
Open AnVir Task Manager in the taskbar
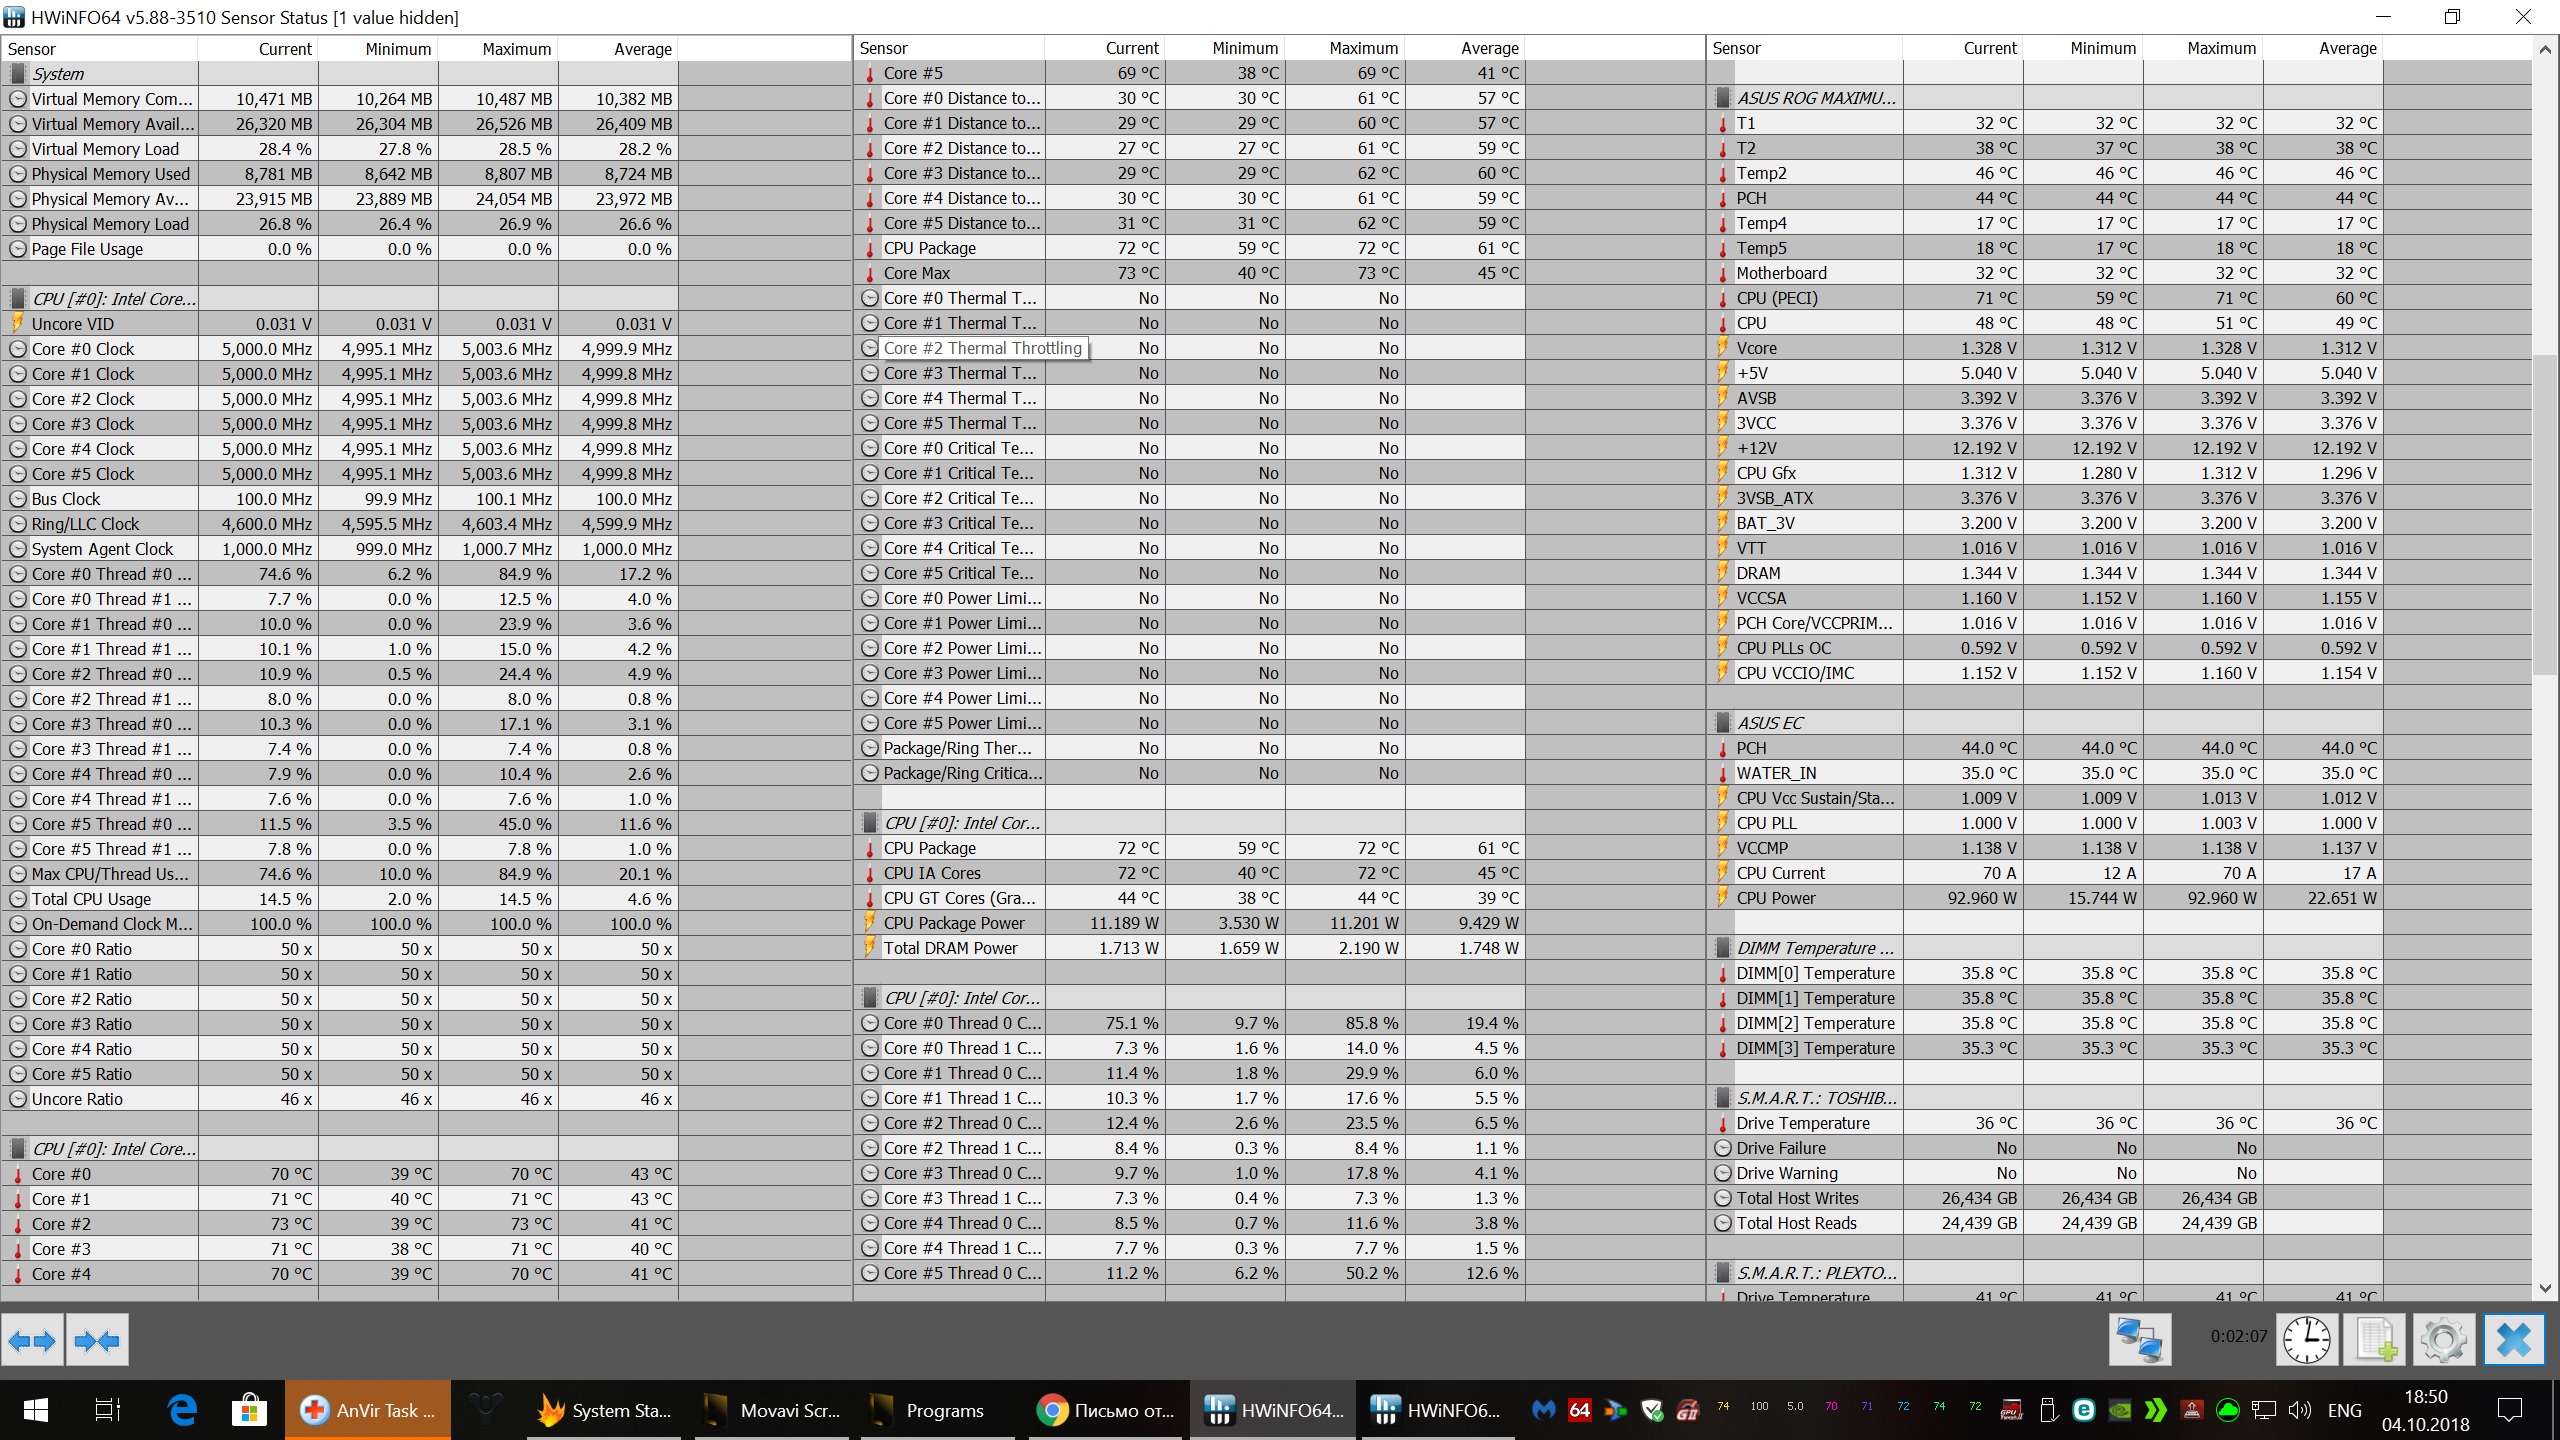(368, 1410)
